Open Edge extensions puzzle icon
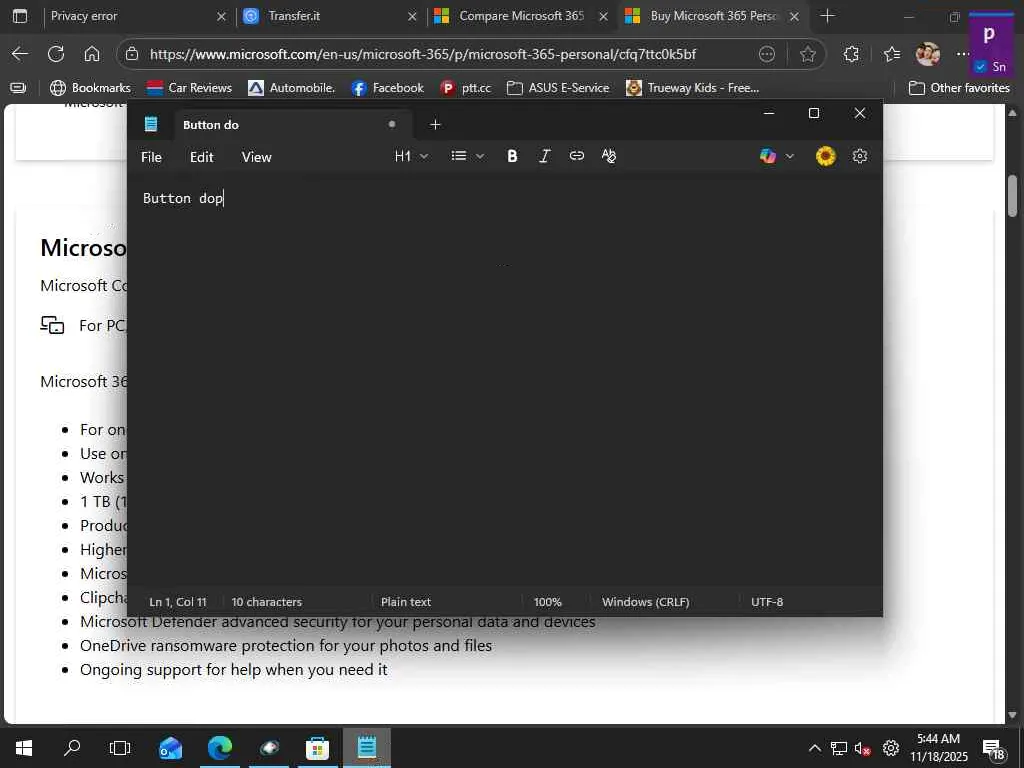This screenshot has width=1024, height=768. (x=851, y=54)
